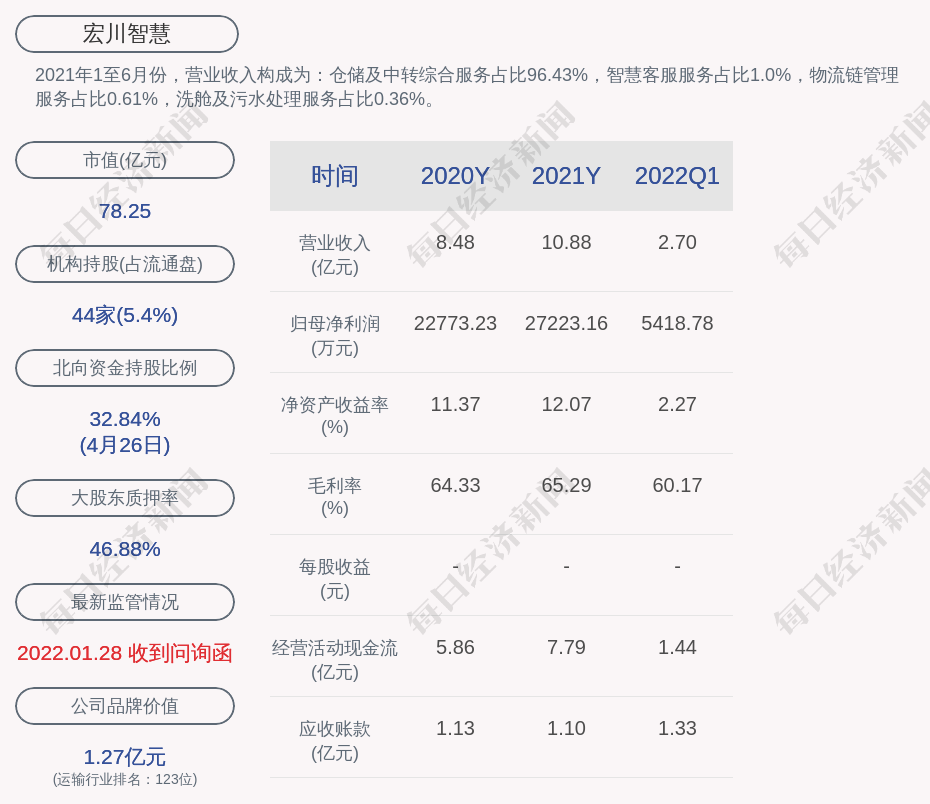This screenshot has height=804, width=930.
Task: Click the 归母净利润(万元) row label
Action: pyautogui.click(x=335, y=336)
